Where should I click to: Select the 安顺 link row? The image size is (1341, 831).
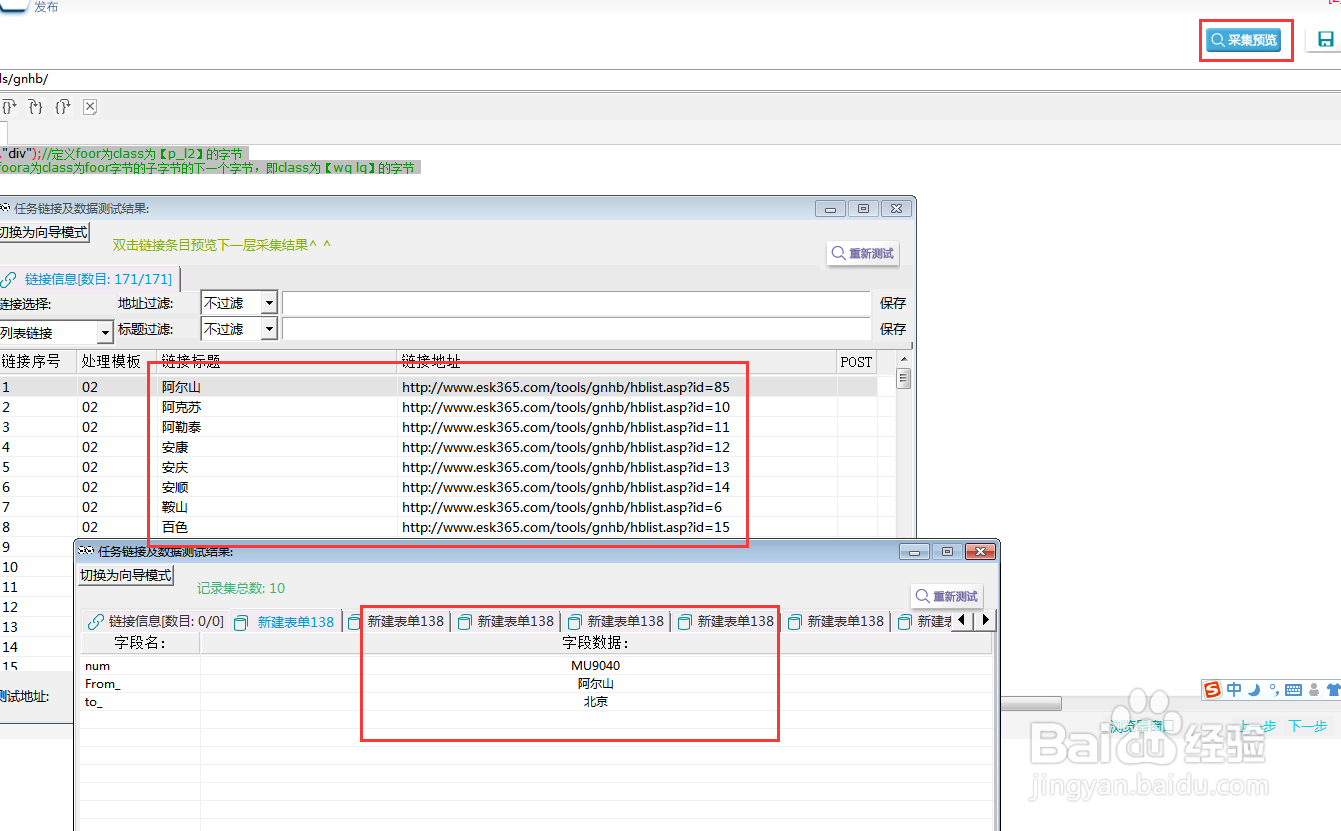click(438, 487)
